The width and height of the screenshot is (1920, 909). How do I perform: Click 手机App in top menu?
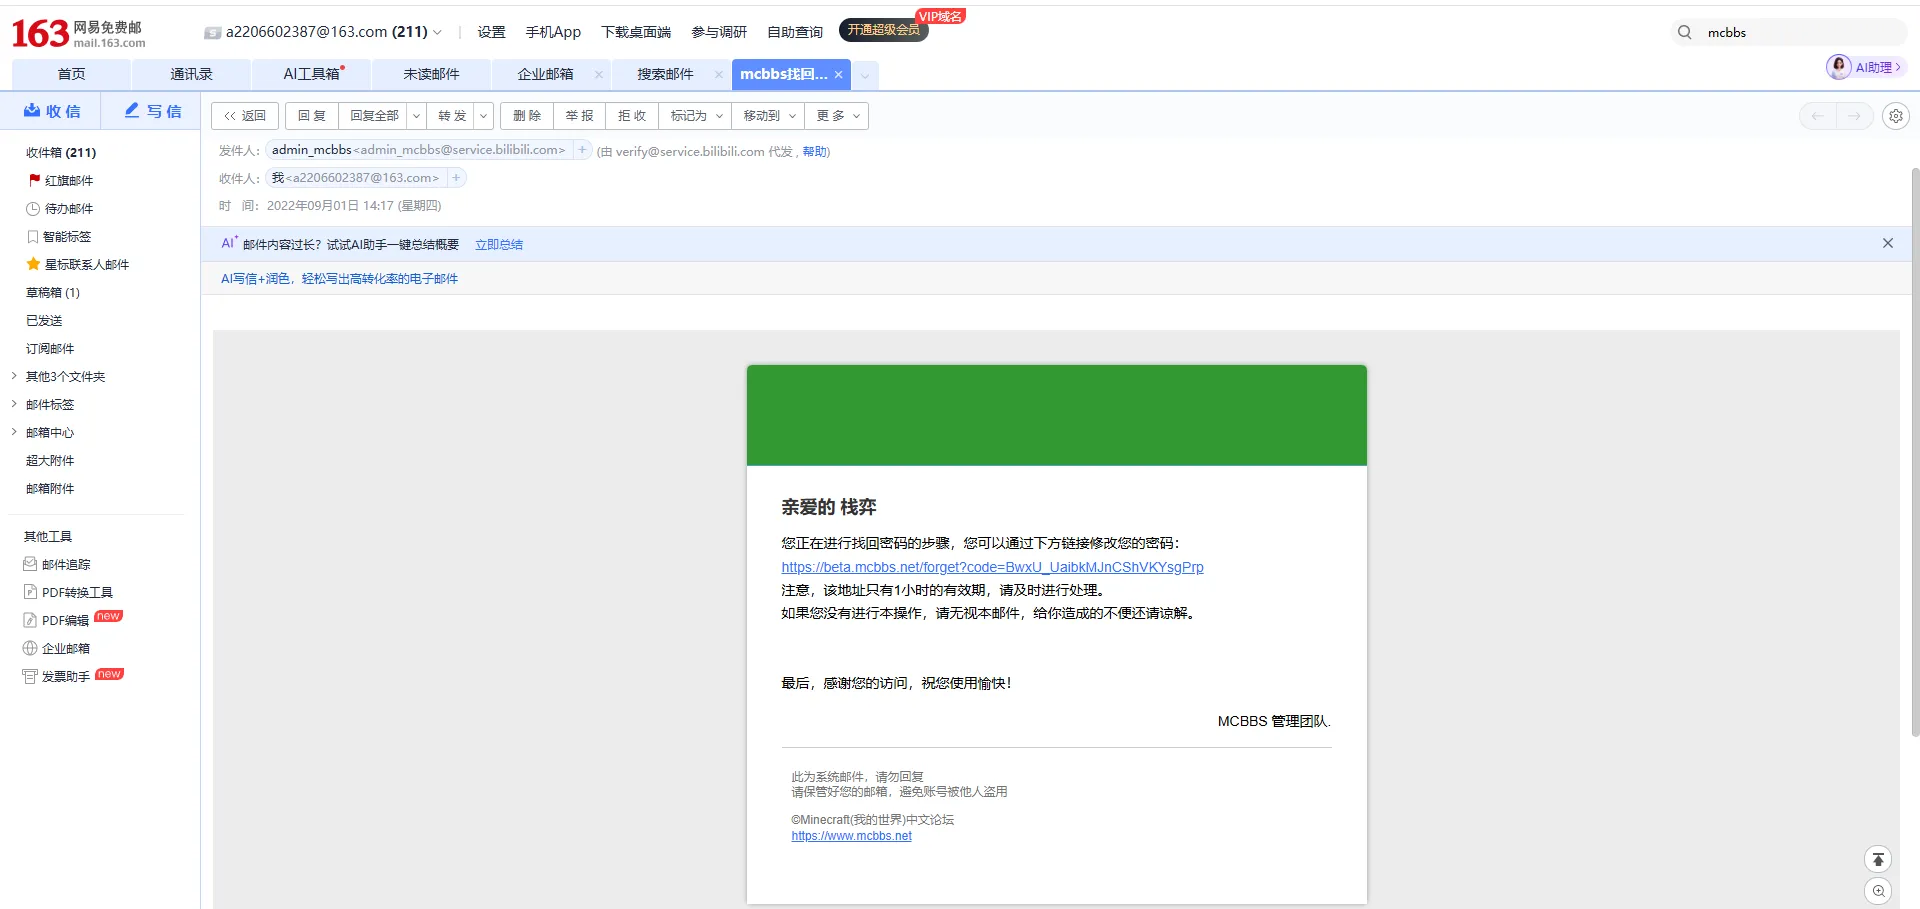tap(553, 33)
